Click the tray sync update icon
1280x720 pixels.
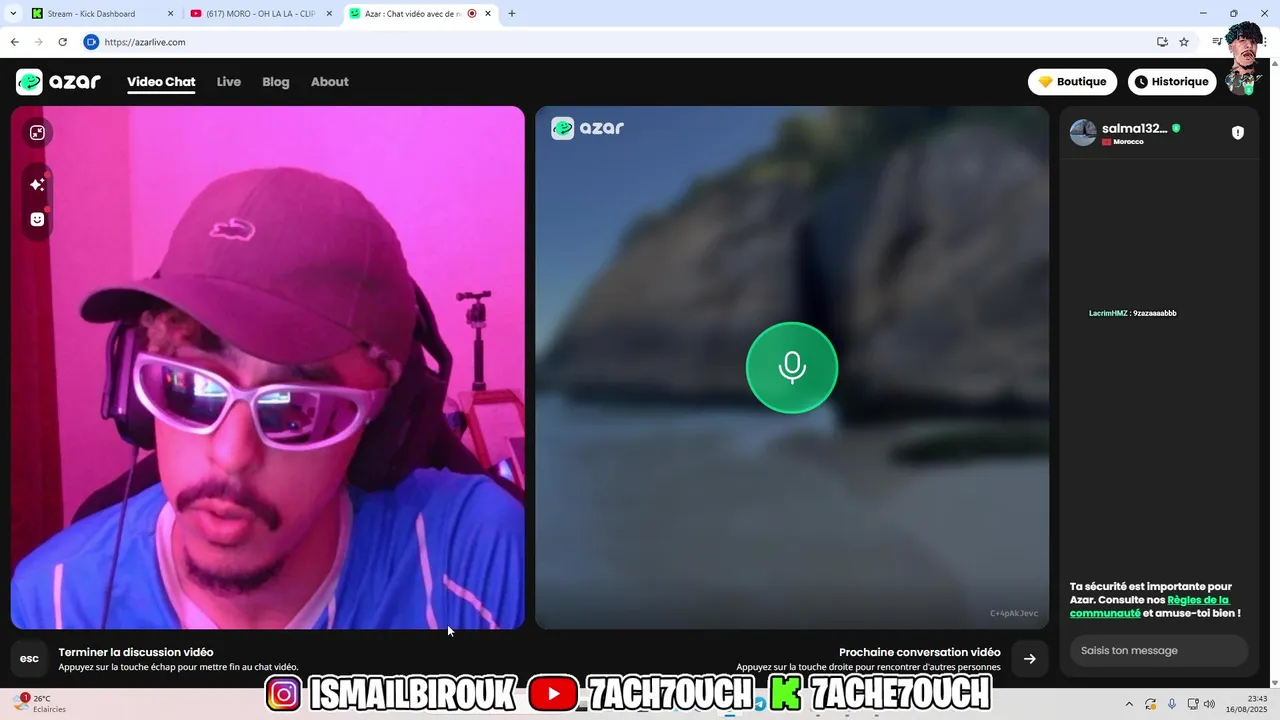1151,704
